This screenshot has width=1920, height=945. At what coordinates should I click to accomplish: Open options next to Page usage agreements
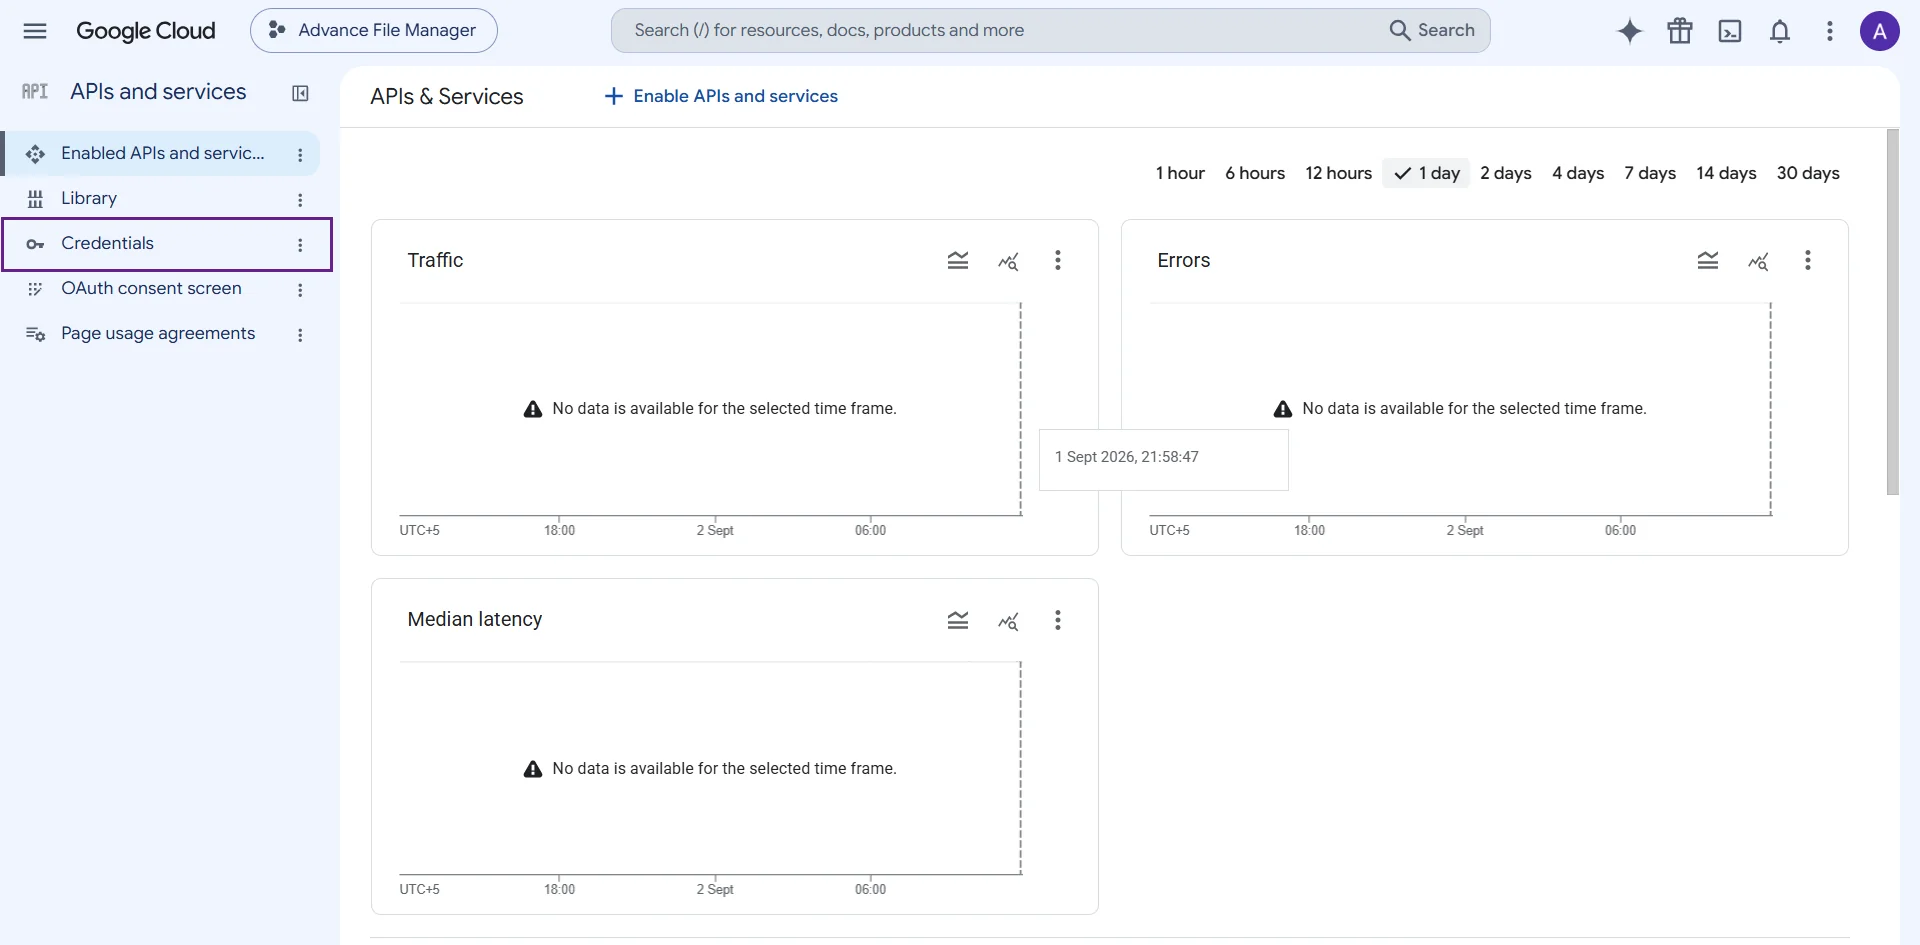[300, 335]
